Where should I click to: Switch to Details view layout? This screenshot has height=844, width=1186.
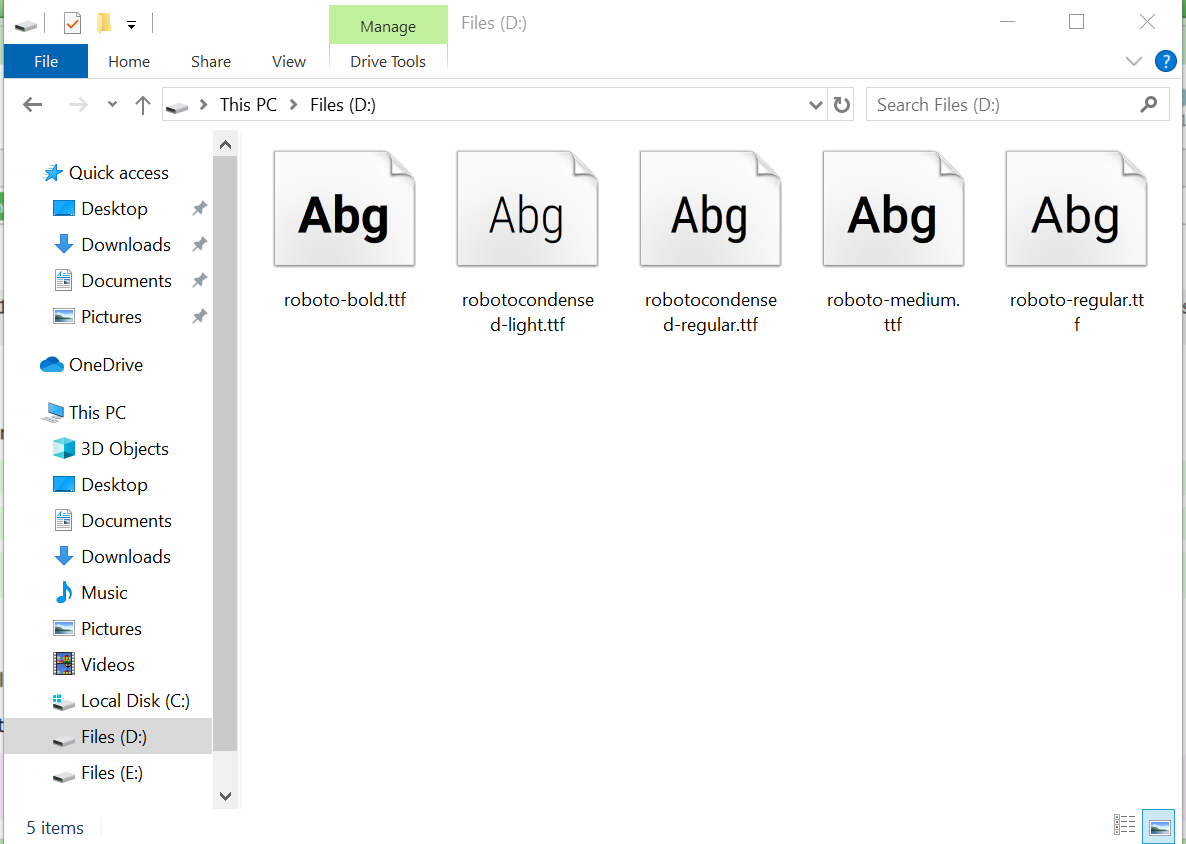1124,825
